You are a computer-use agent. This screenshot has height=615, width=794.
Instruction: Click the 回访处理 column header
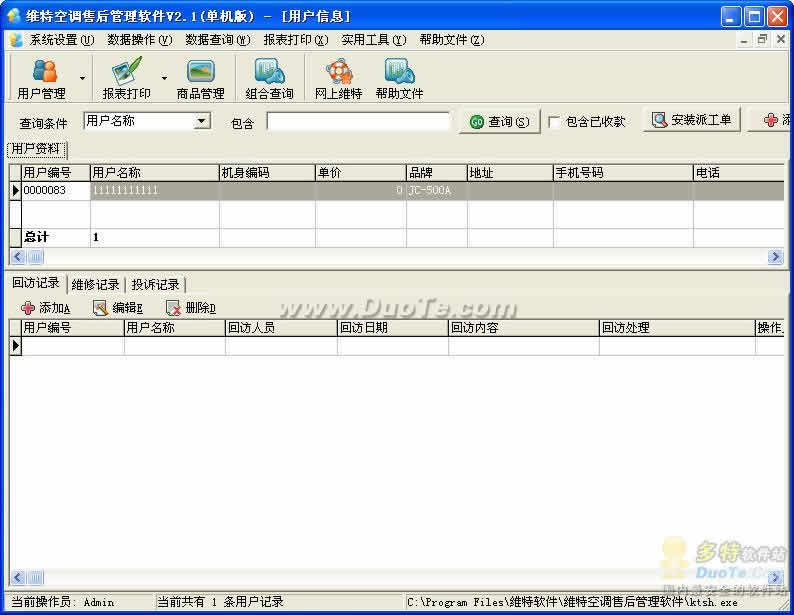(x=677, y=328)
